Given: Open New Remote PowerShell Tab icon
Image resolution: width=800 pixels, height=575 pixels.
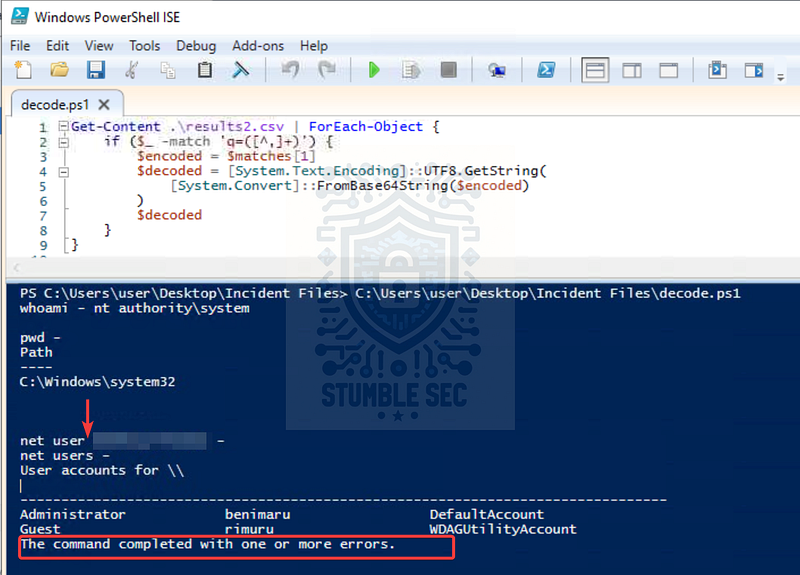Looking at the screenshot, I should point(497,70).
